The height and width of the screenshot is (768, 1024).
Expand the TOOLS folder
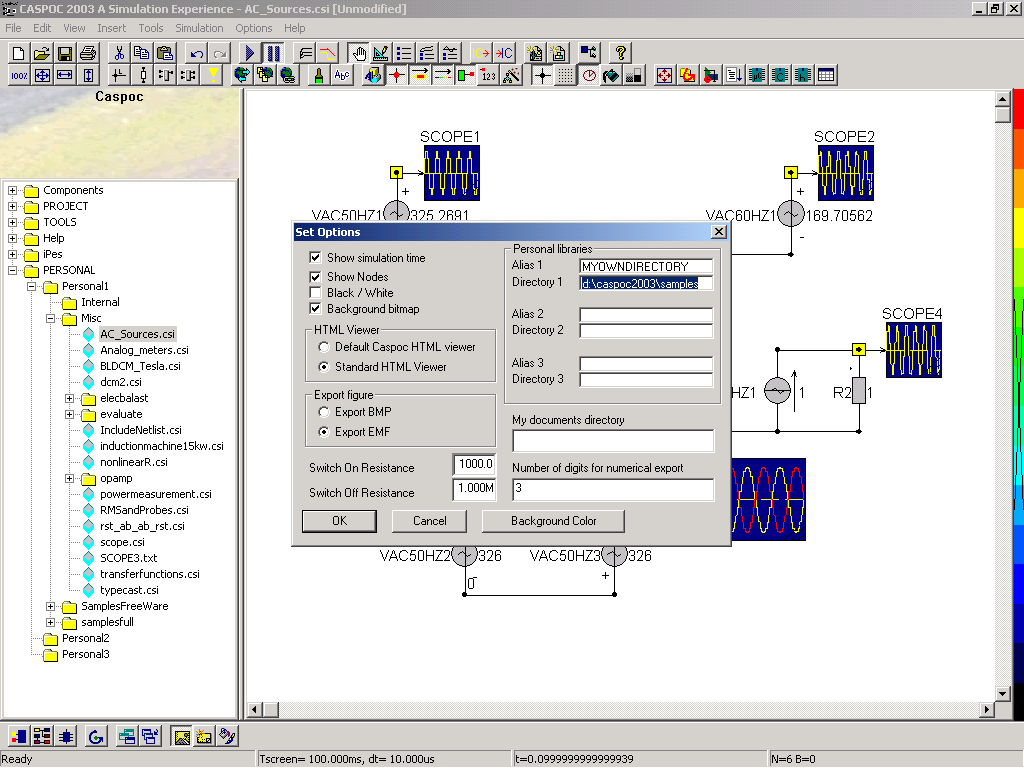click(12, 222)
